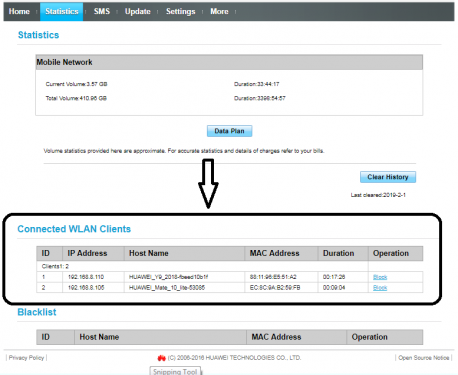The height and width of the screenshot is (375, 458).
Task: Click the Huawei Technologies copyright text
Action: pos(234,358)
